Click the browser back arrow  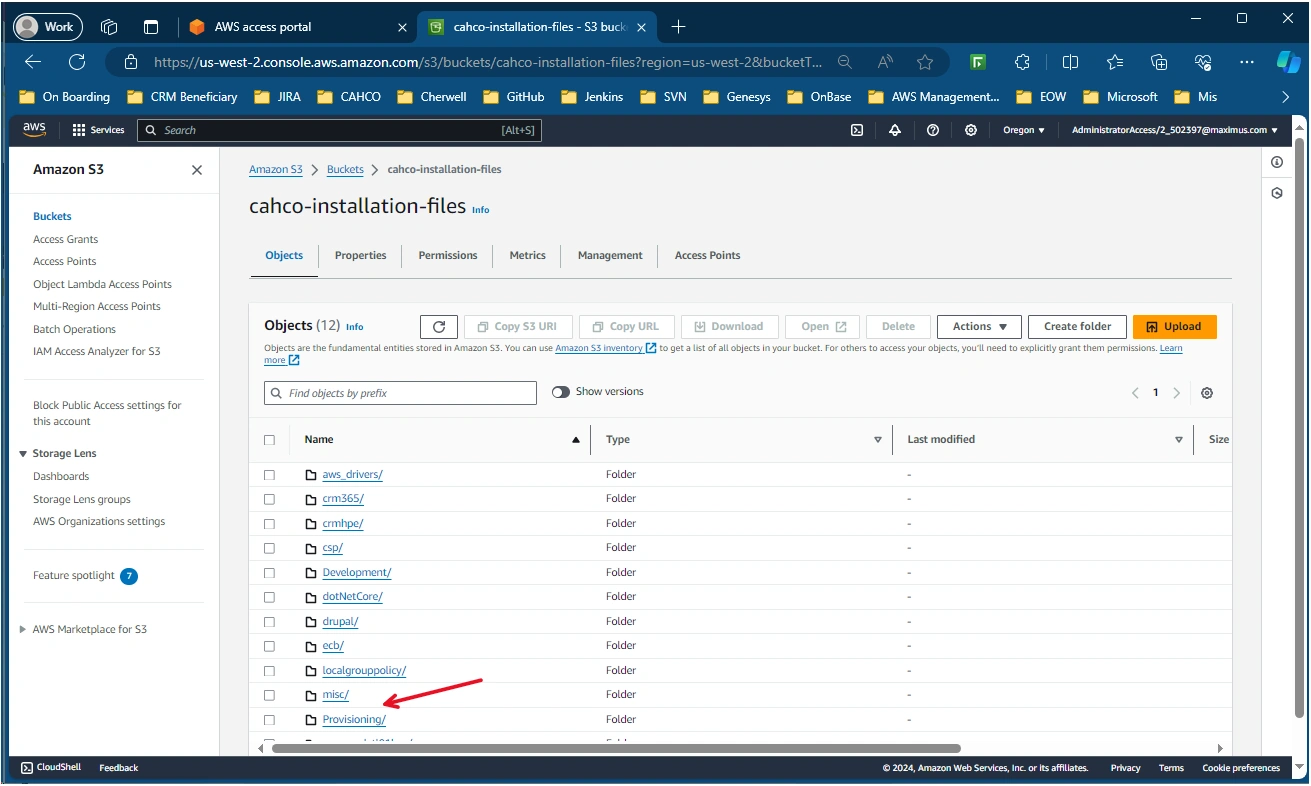point(33,62)
